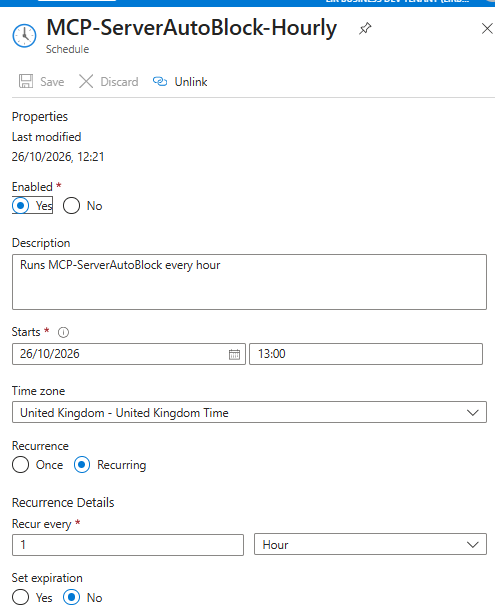Open the Hour recurrence unit dropdown
Image resolution: width=495 pixels, height=609 pixels.
click(370, 545)
